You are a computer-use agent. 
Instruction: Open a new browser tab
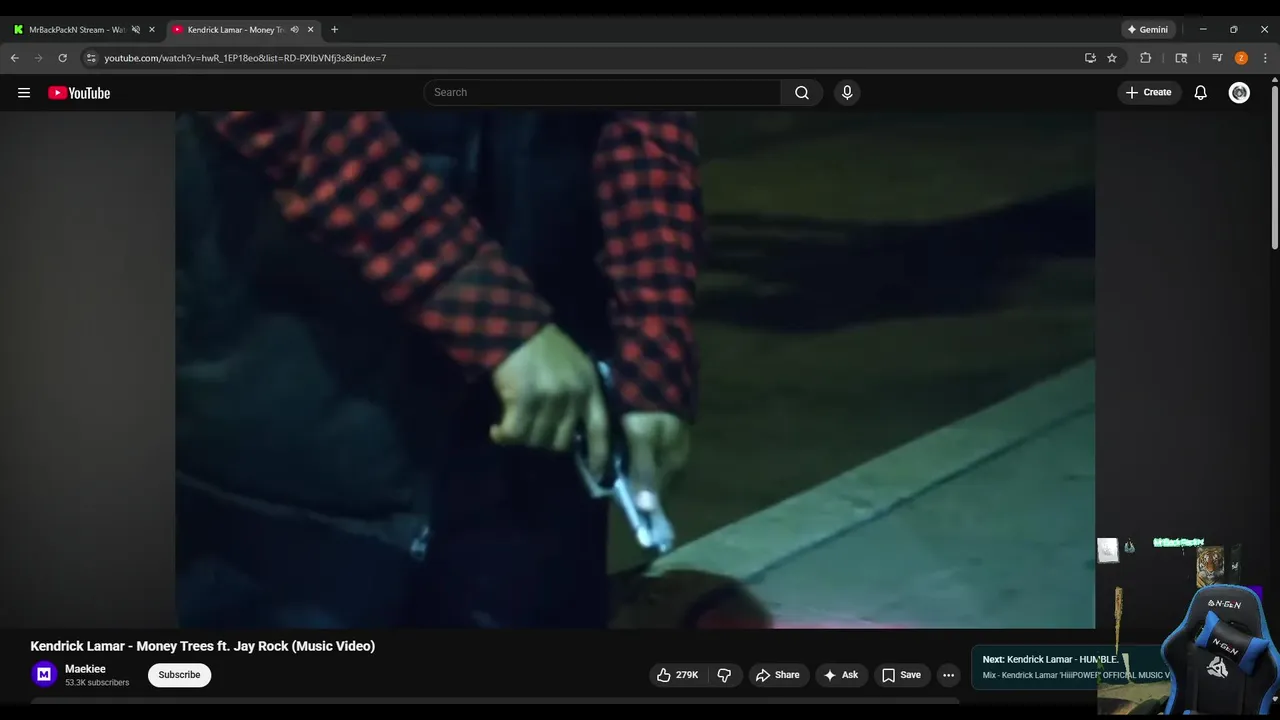(334, 29)
